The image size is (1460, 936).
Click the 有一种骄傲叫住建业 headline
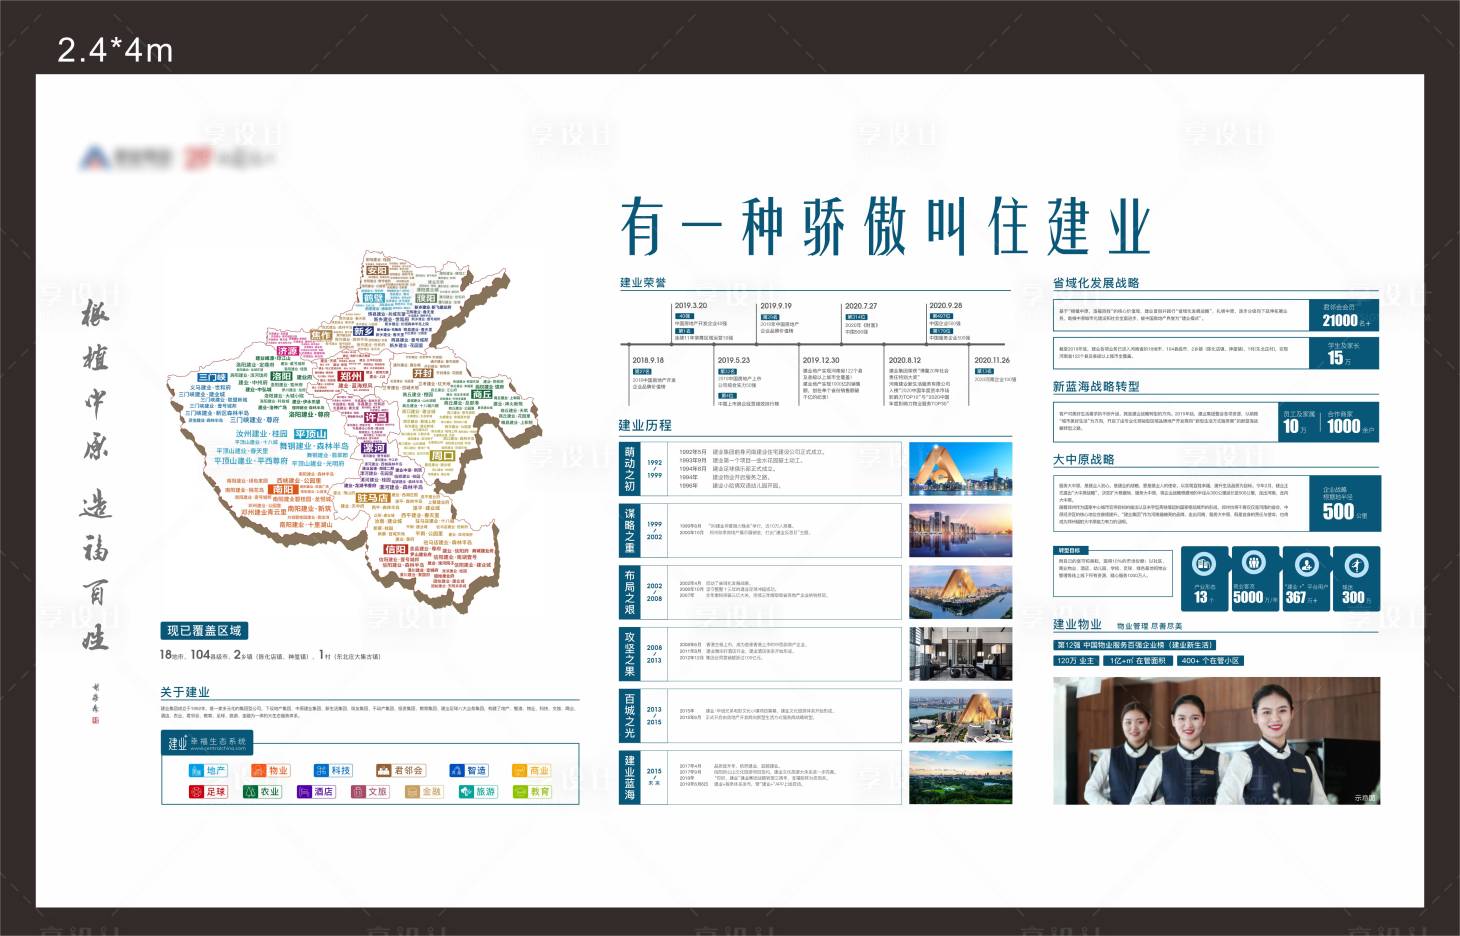point(884,226)
